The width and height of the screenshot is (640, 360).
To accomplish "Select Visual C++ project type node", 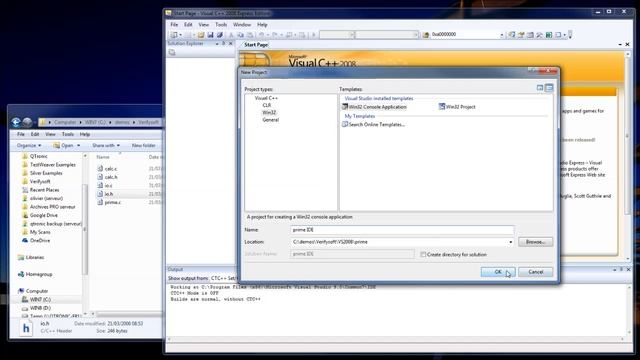I will [x=266, y=98].
